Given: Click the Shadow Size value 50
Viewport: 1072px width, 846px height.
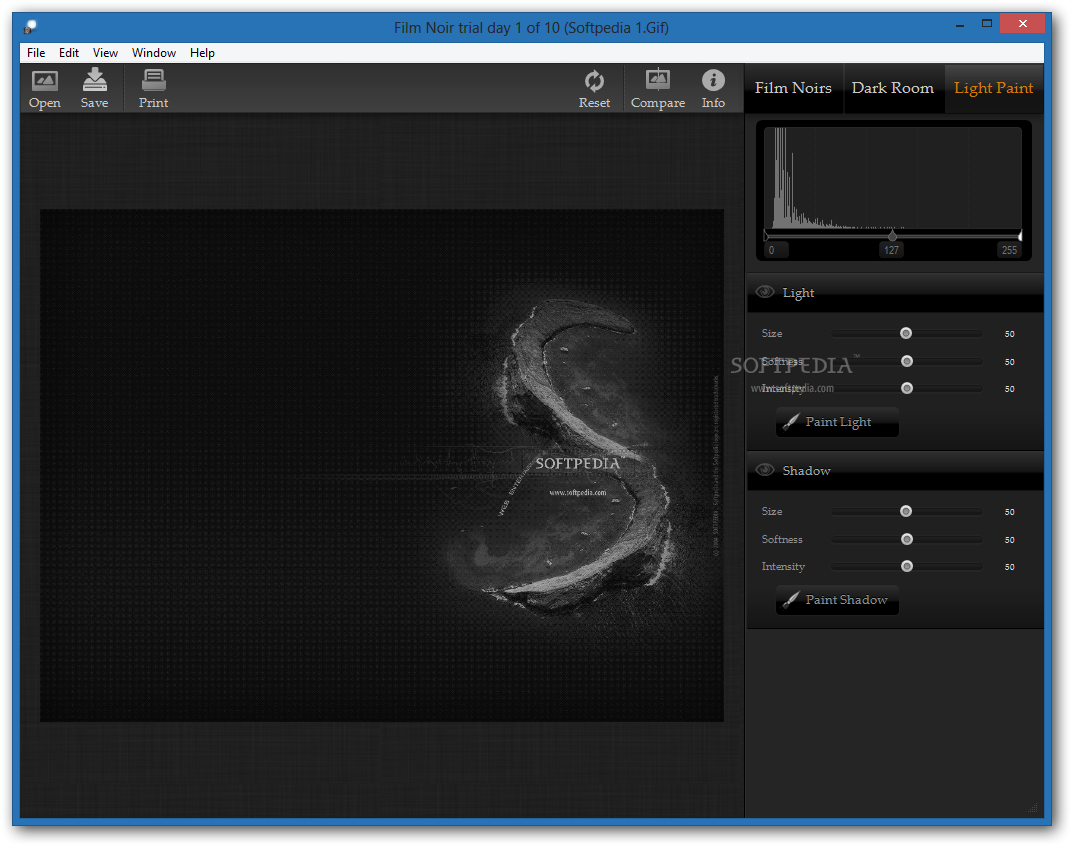Looking at the screenshot, I should tap(1010, 512).
